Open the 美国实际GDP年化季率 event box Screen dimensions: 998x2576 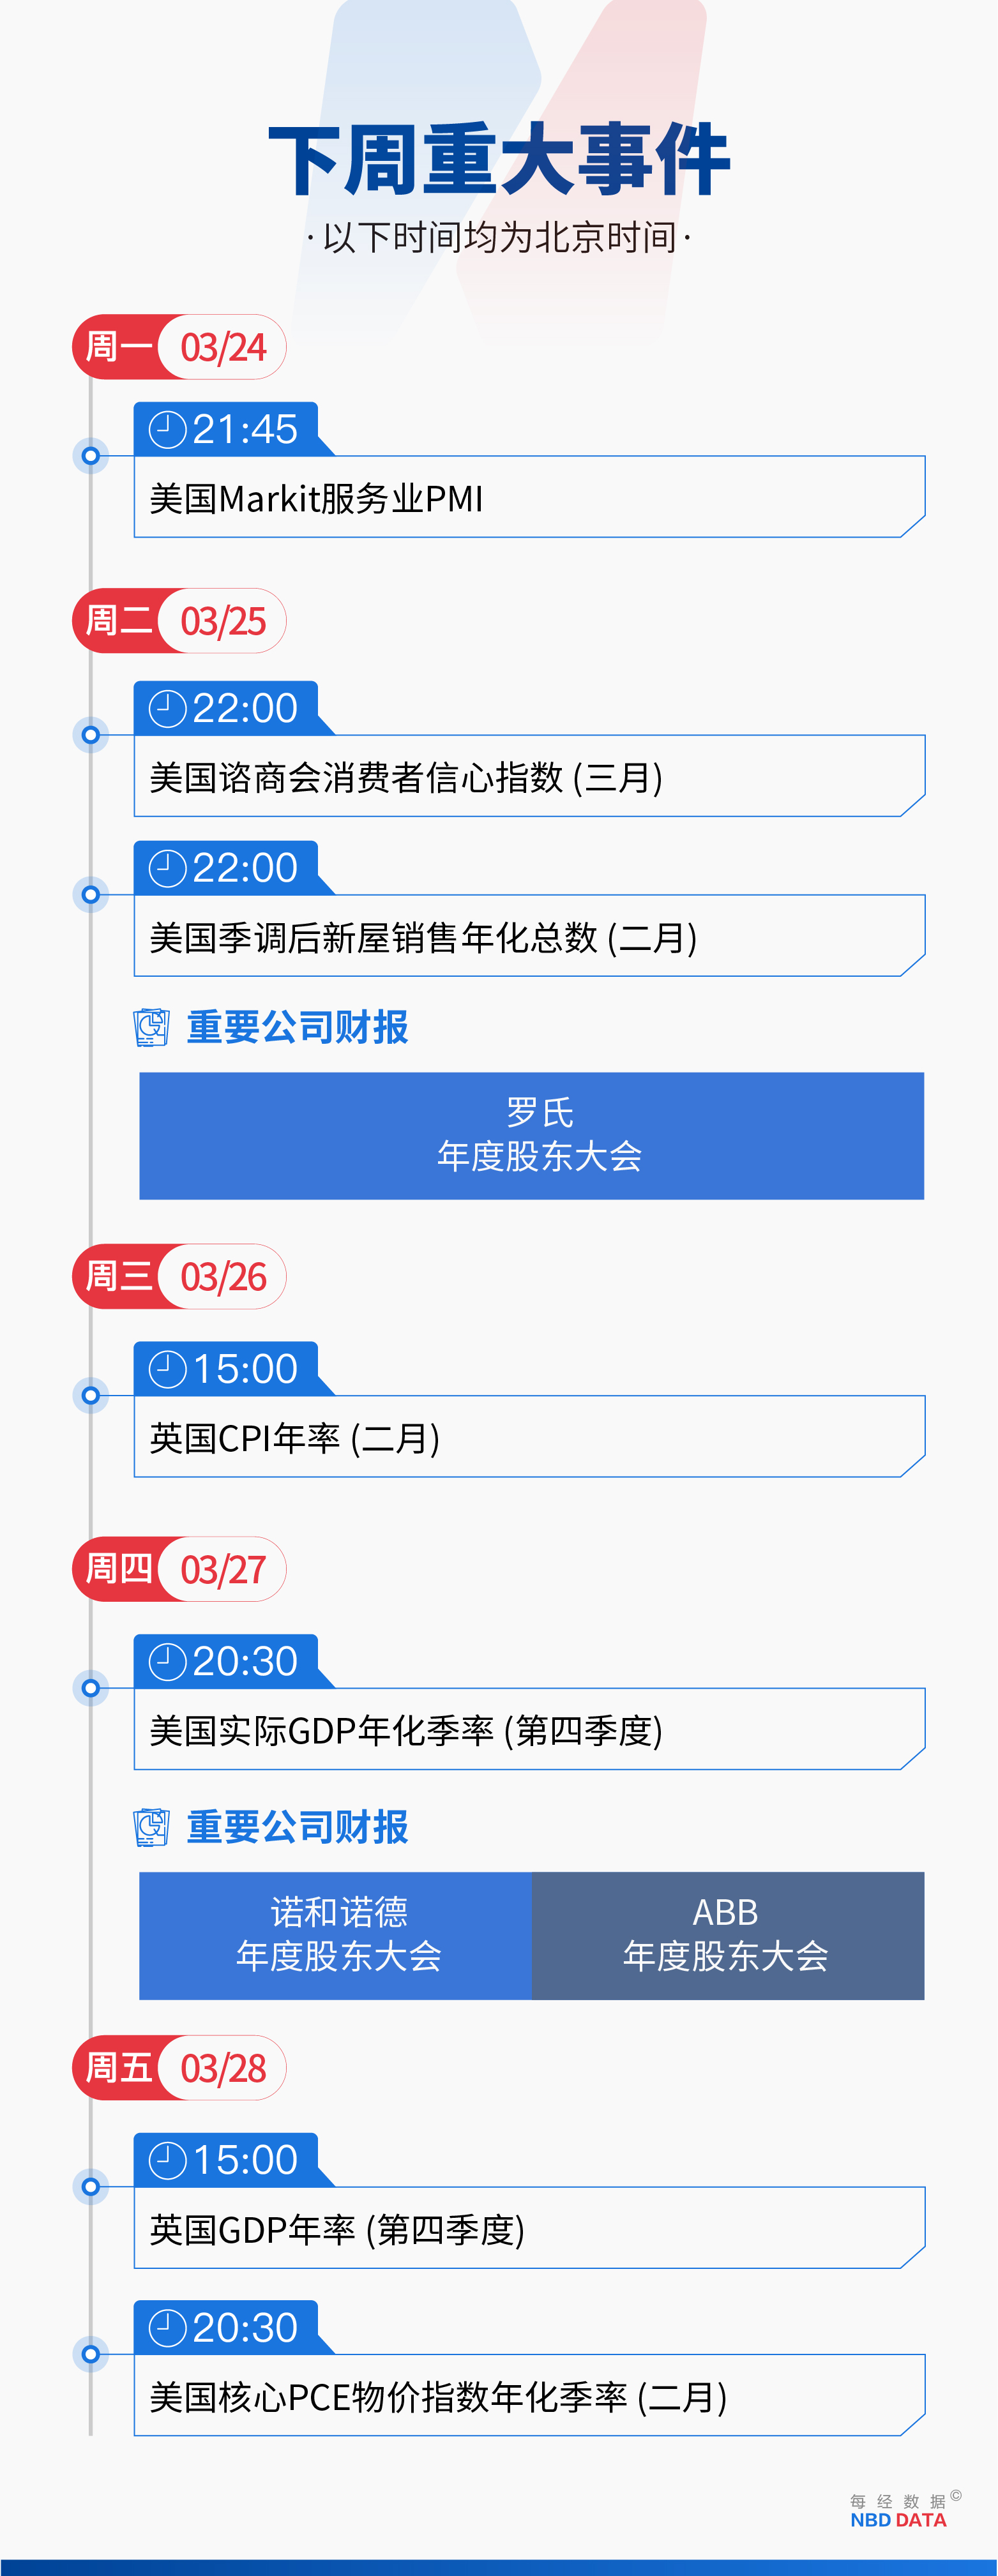[530, 1729]
